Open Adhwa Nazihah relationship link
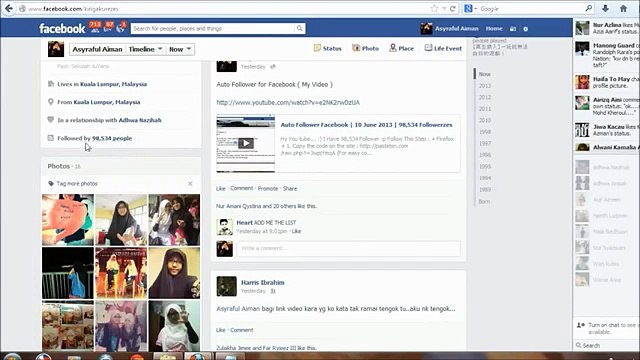The width and height of the screenshot is (640, 360). (x=140, y=120)
